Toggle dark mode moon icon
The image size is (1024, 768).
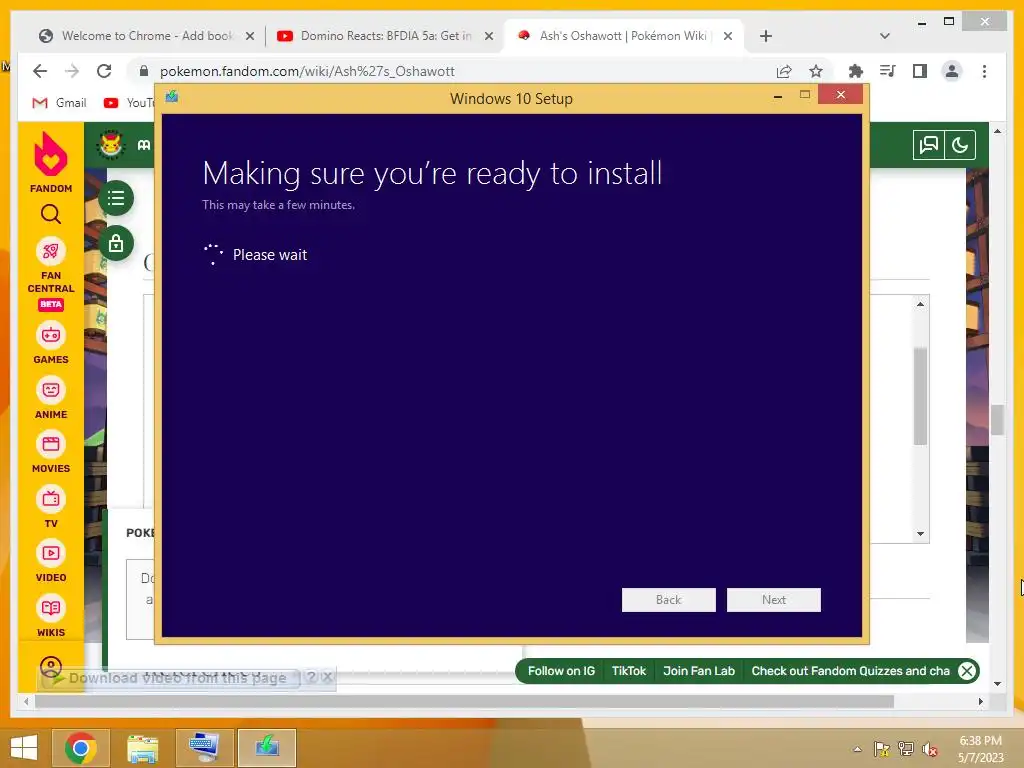[x=960, y=145]
